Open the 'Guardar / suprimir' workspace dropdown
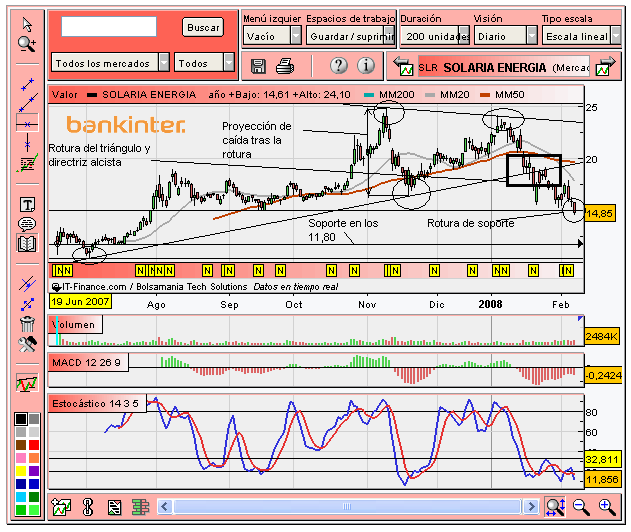 [x=351, y=36]
